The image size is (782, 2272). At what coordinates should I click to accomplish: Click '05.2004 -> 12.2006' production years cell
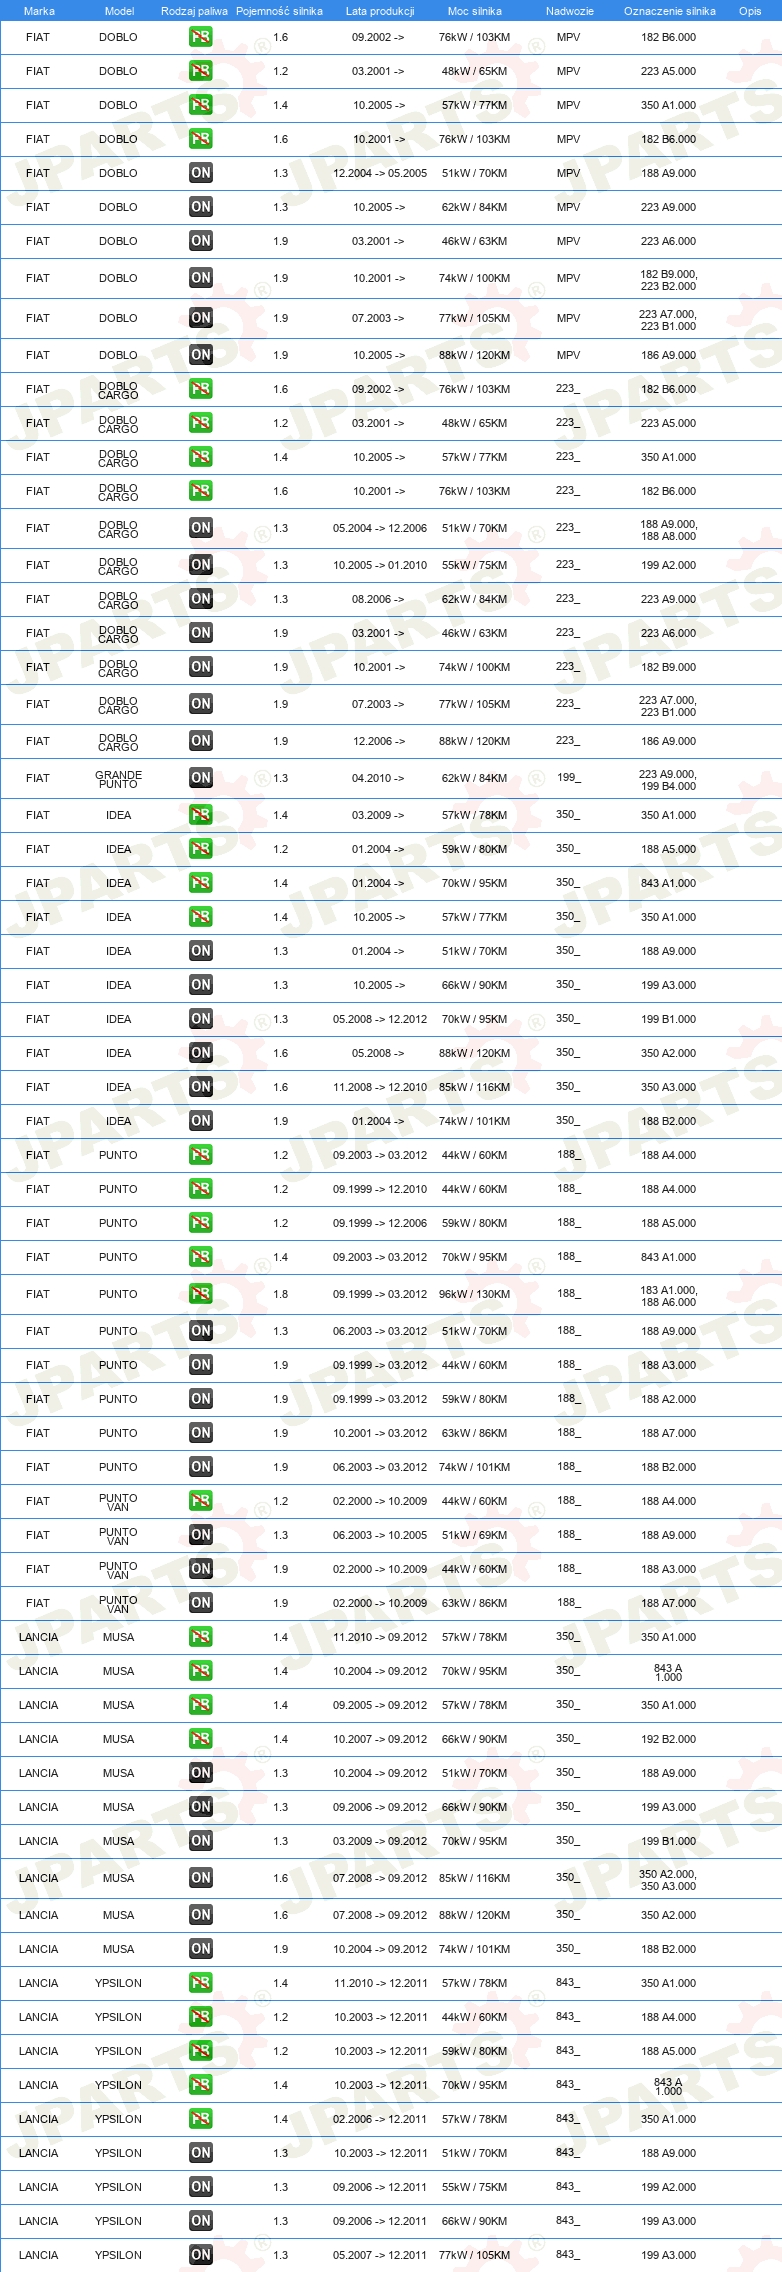[380, 528]
